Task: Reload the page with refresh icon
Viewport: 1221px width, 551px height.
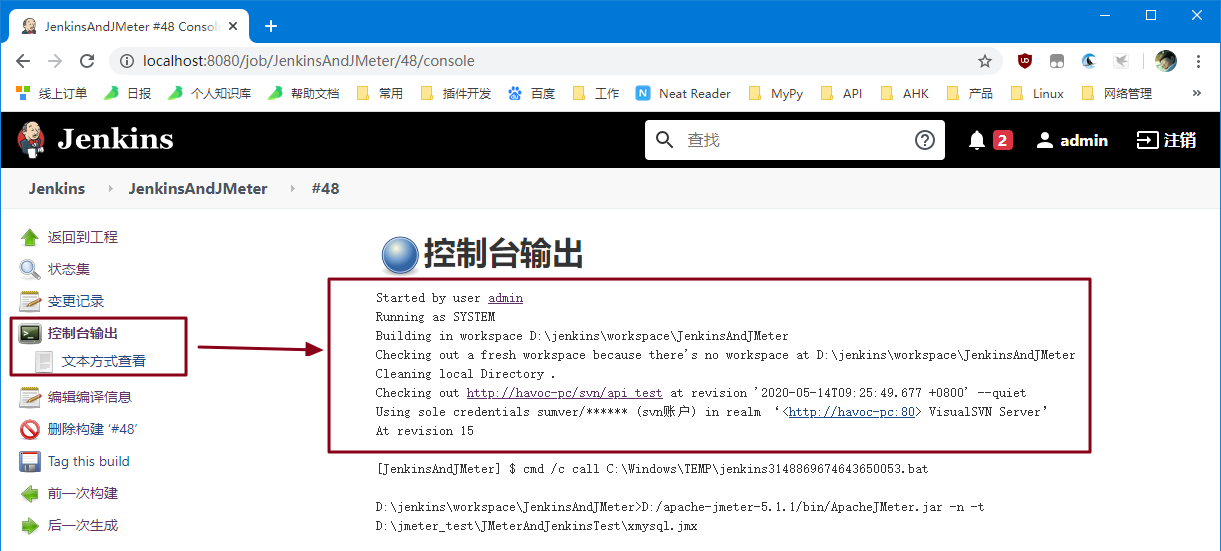Action: [x=87, y=61]
